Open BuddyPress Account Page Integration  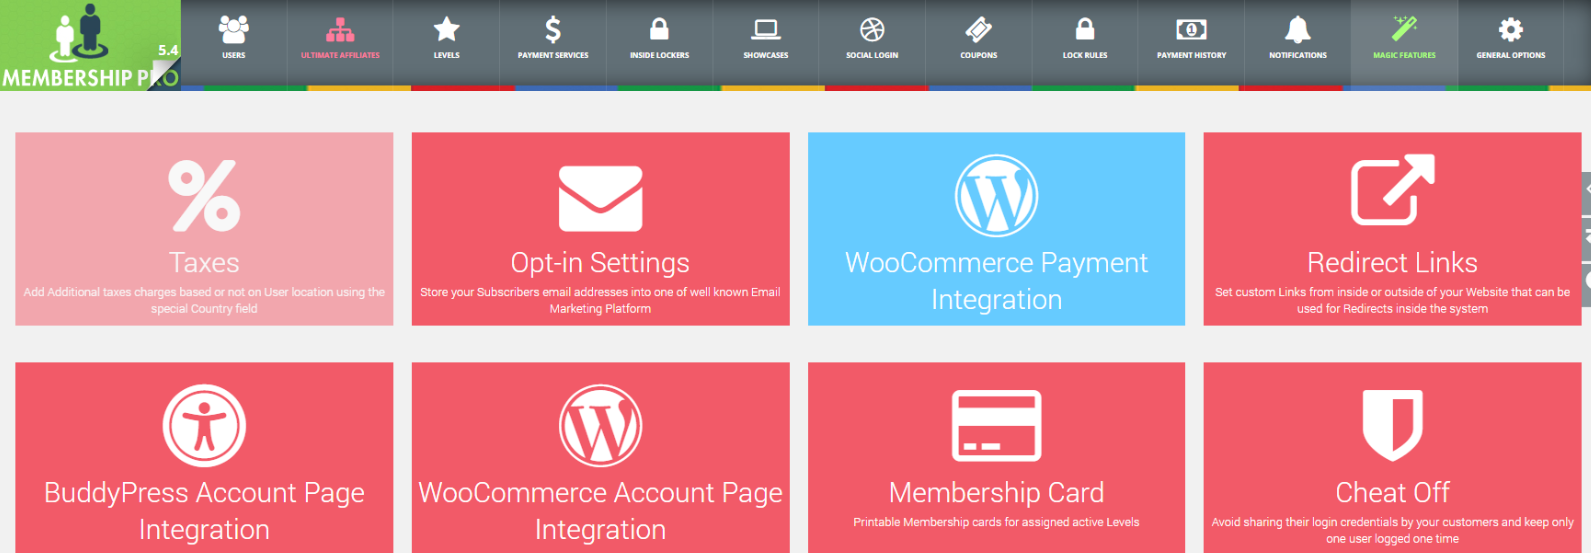pos(204,458)
